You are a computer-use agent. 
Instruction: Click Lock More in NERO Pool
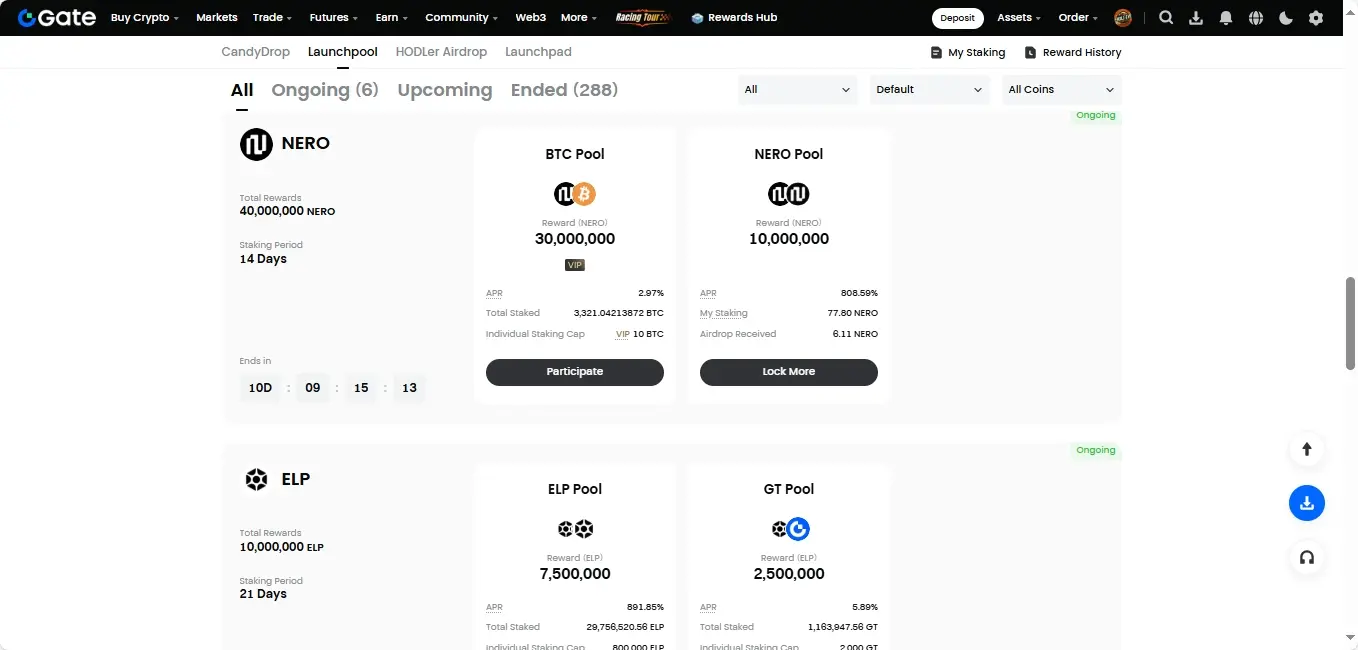[789, 372]
